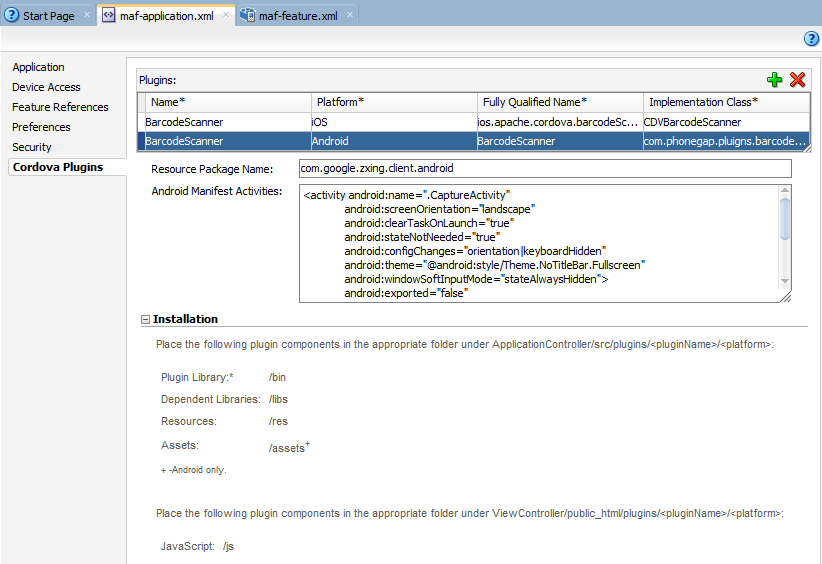Collapse the Installation section

pyautogui.click(x=145, y=319)
